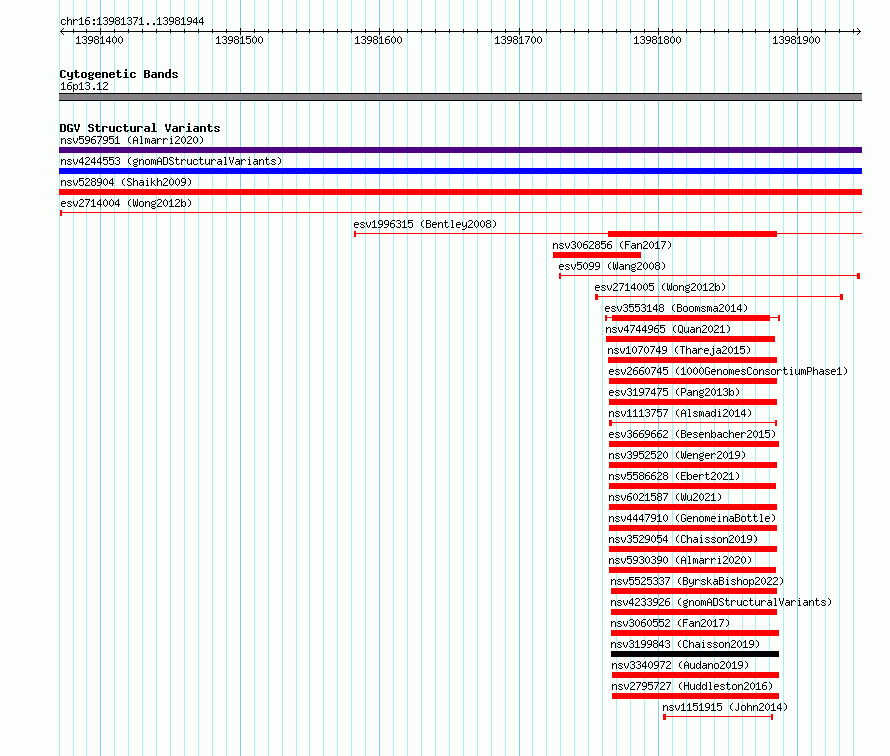Select esv1996315 (Bentley2008) variant label
This screenshot has width=890, height=756.
(425, 224)
